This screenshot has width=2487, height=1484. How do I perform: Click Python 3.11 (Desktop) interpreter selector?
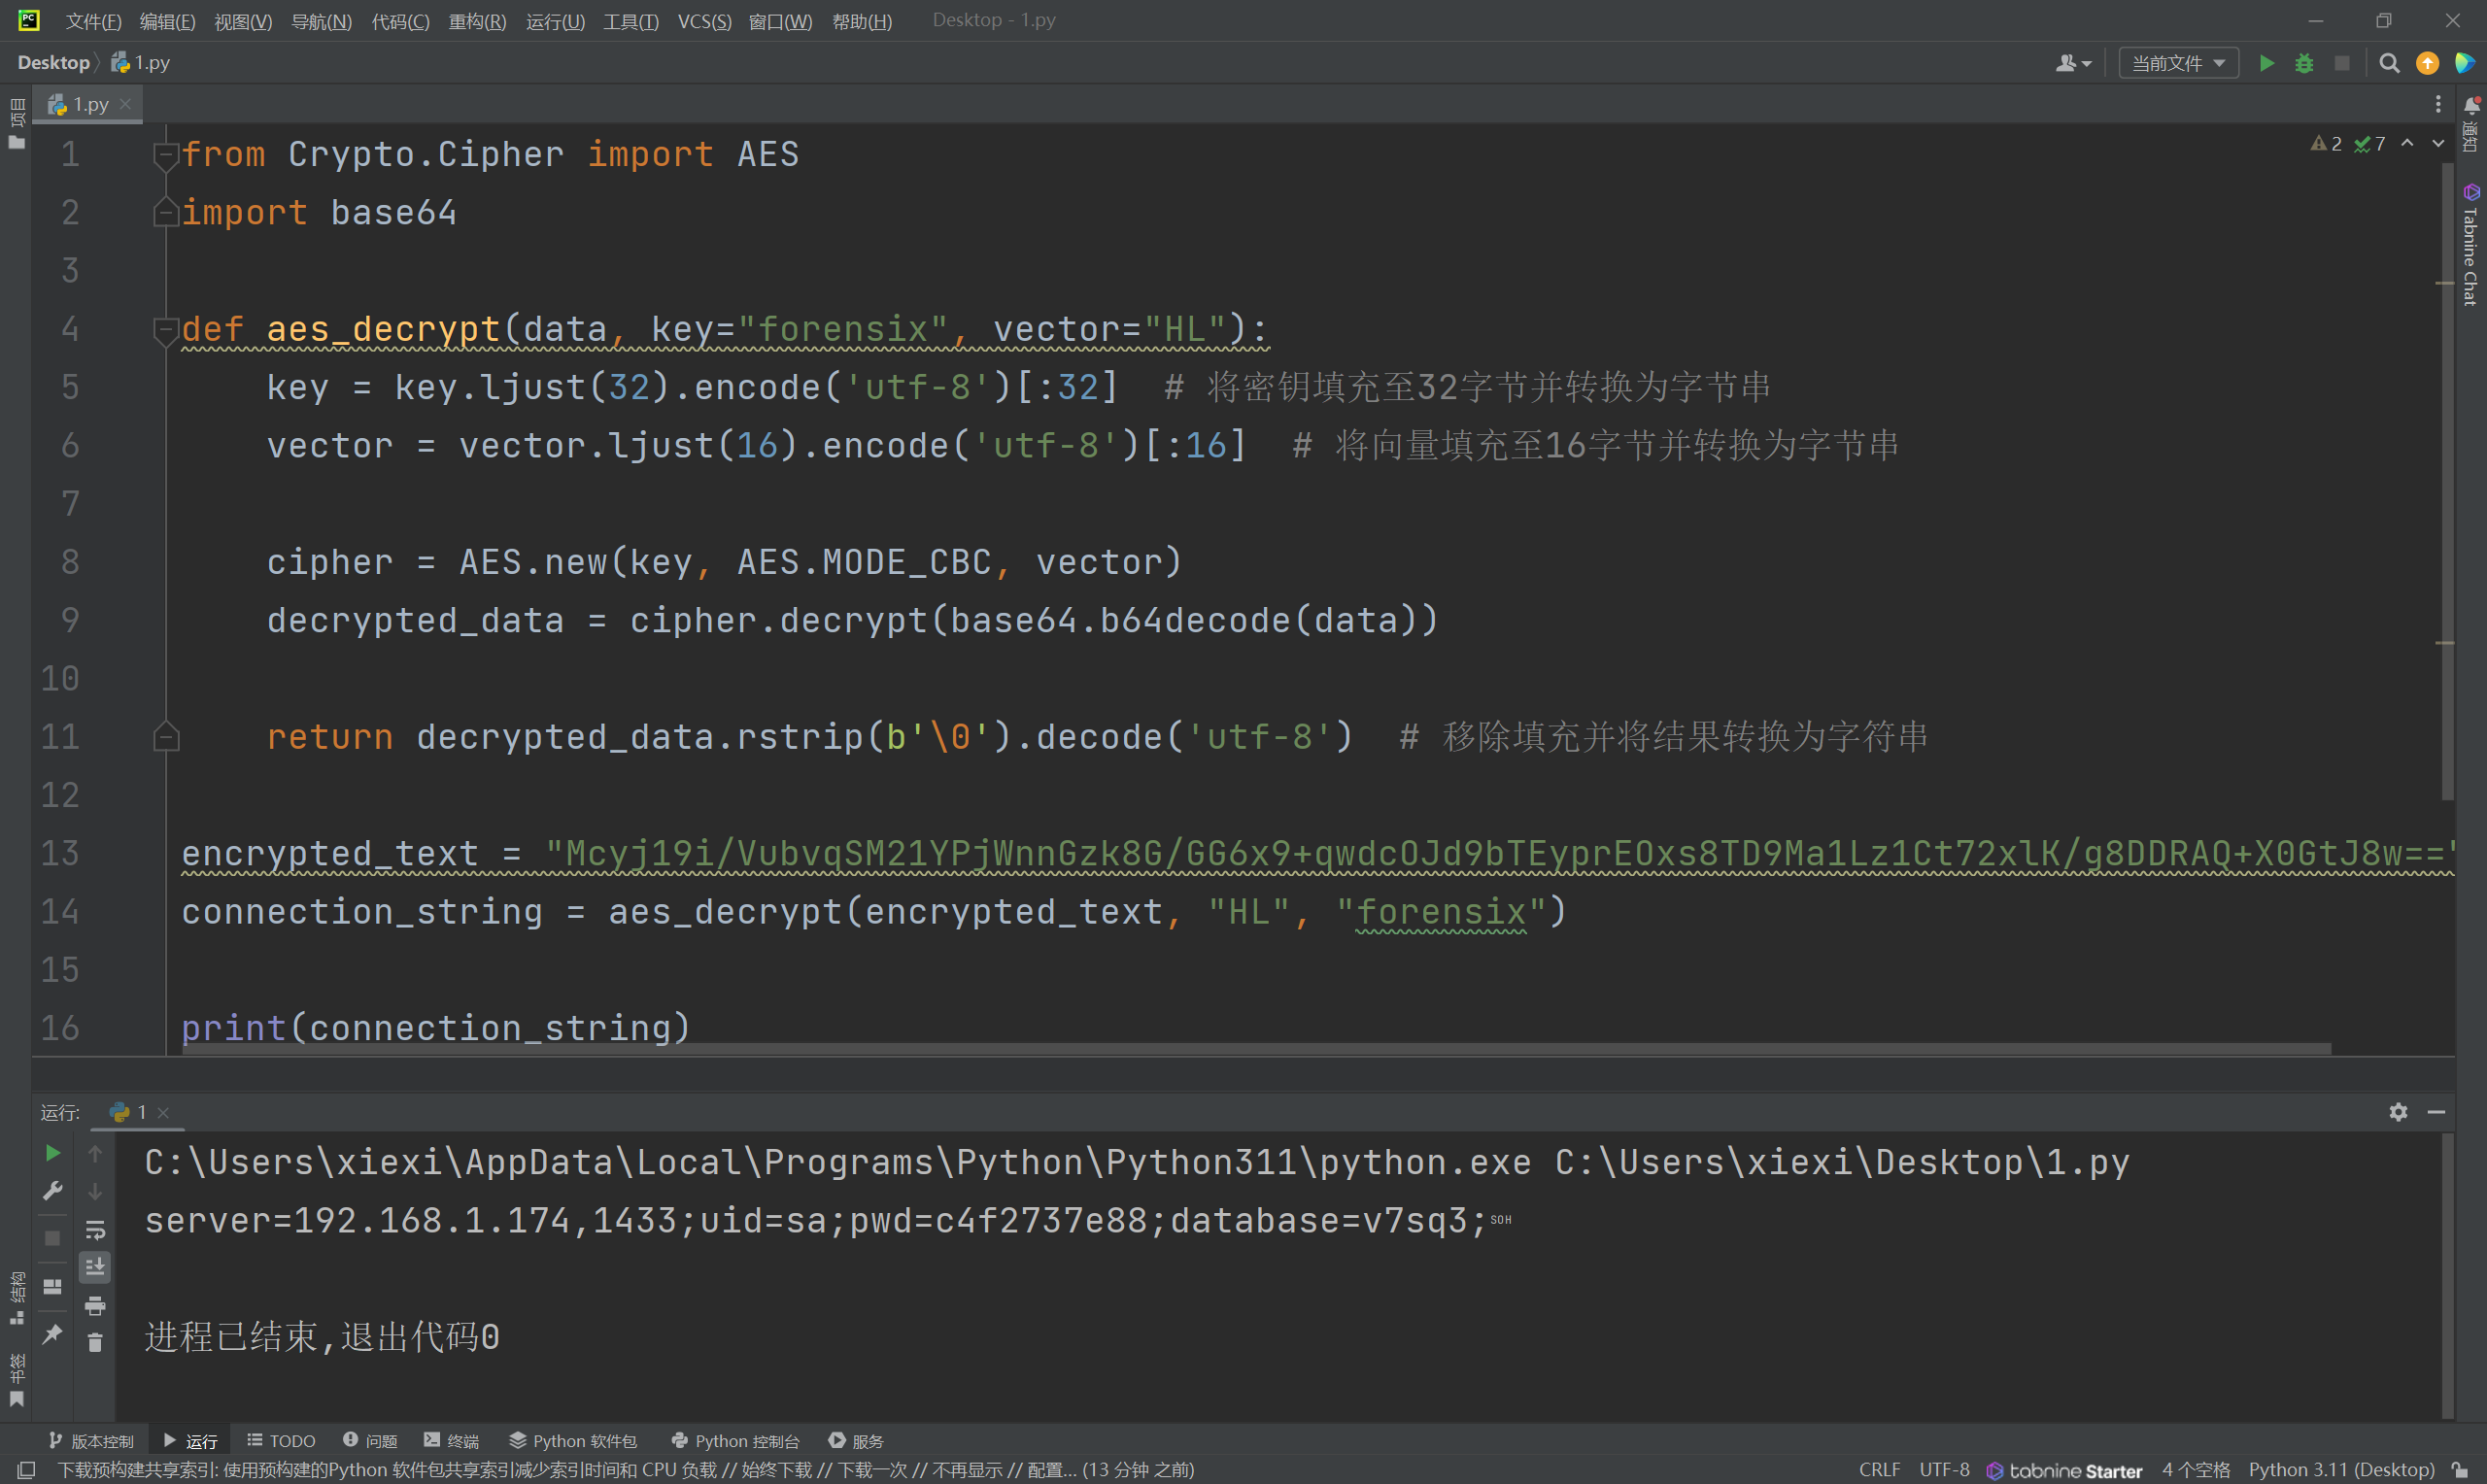pyautogui.click(x=2341, y=1470)
